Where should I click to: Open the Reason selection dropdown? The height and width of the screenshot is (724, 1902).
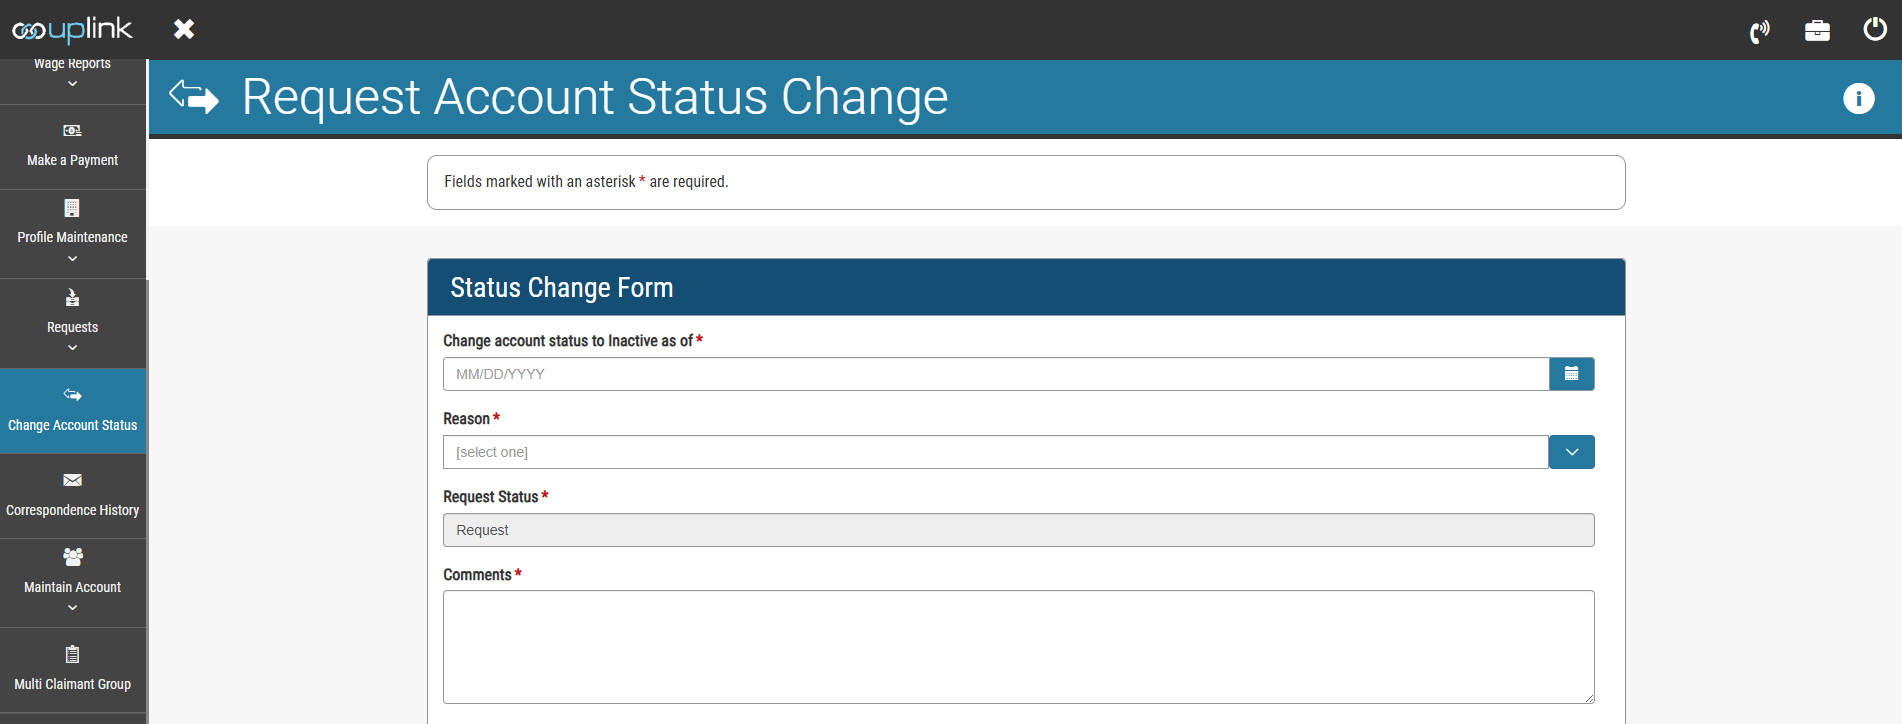(x=1571, y=452)
